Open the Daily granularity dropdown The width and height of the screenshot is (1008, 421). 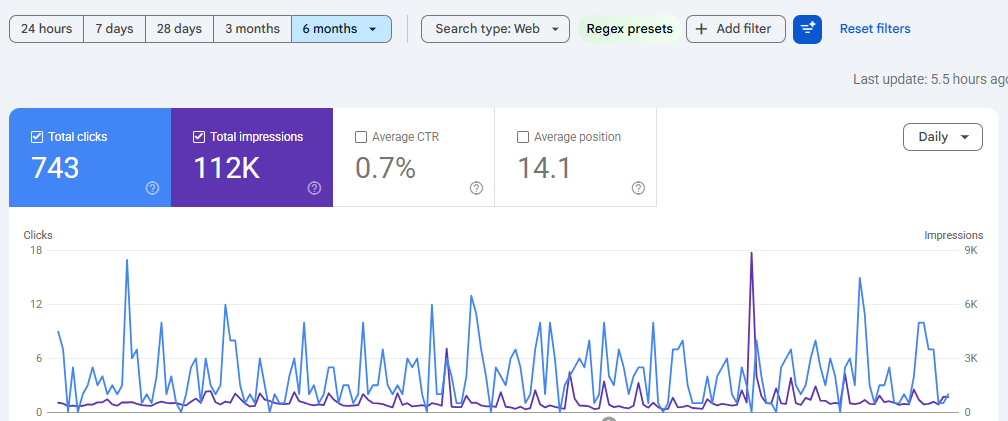pos(942,137)
